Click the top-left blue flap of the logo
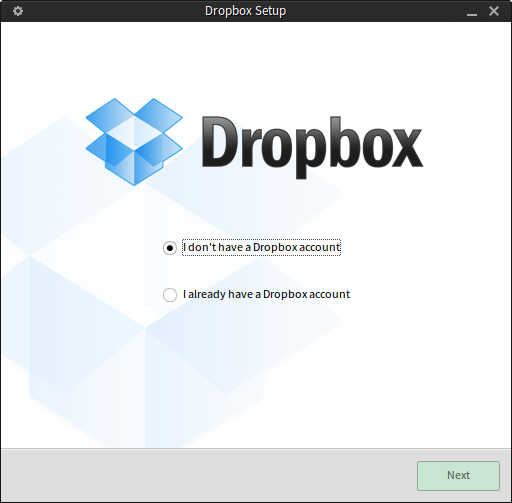The image size is (512, 503). 110,116
